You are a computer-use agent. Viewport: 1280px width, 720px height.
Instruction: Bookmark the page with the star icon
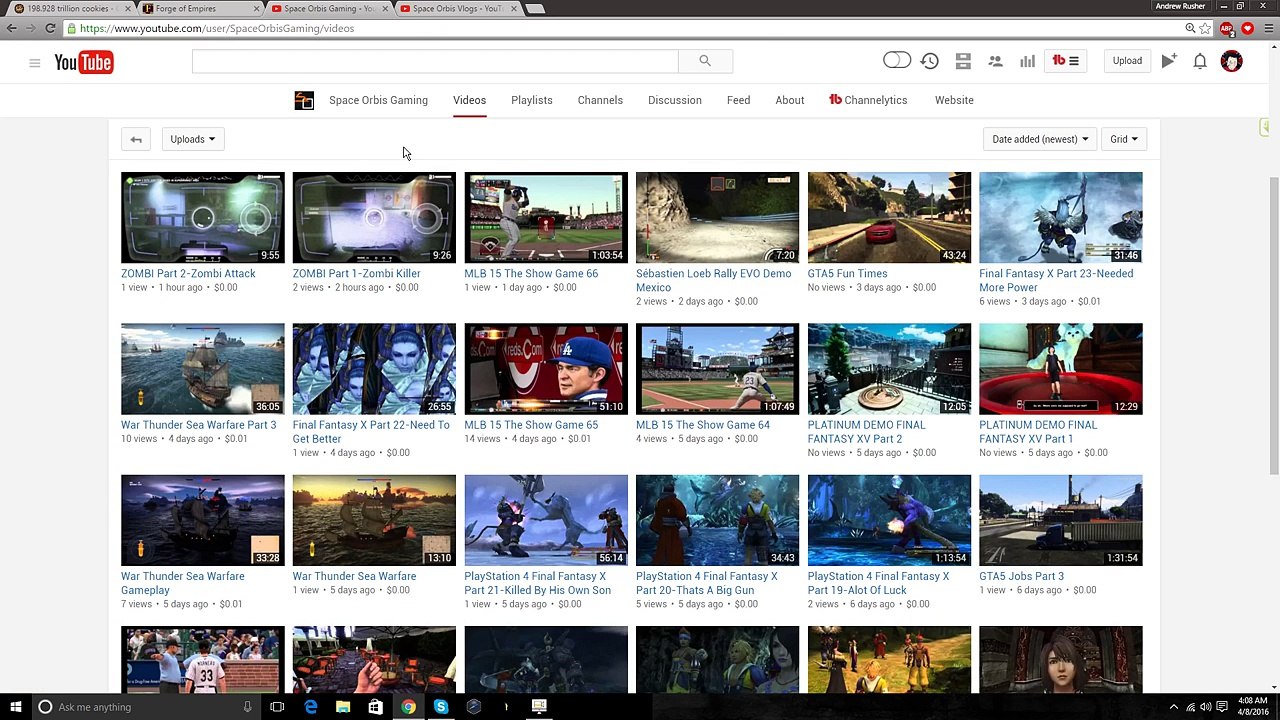[1206, 29]
